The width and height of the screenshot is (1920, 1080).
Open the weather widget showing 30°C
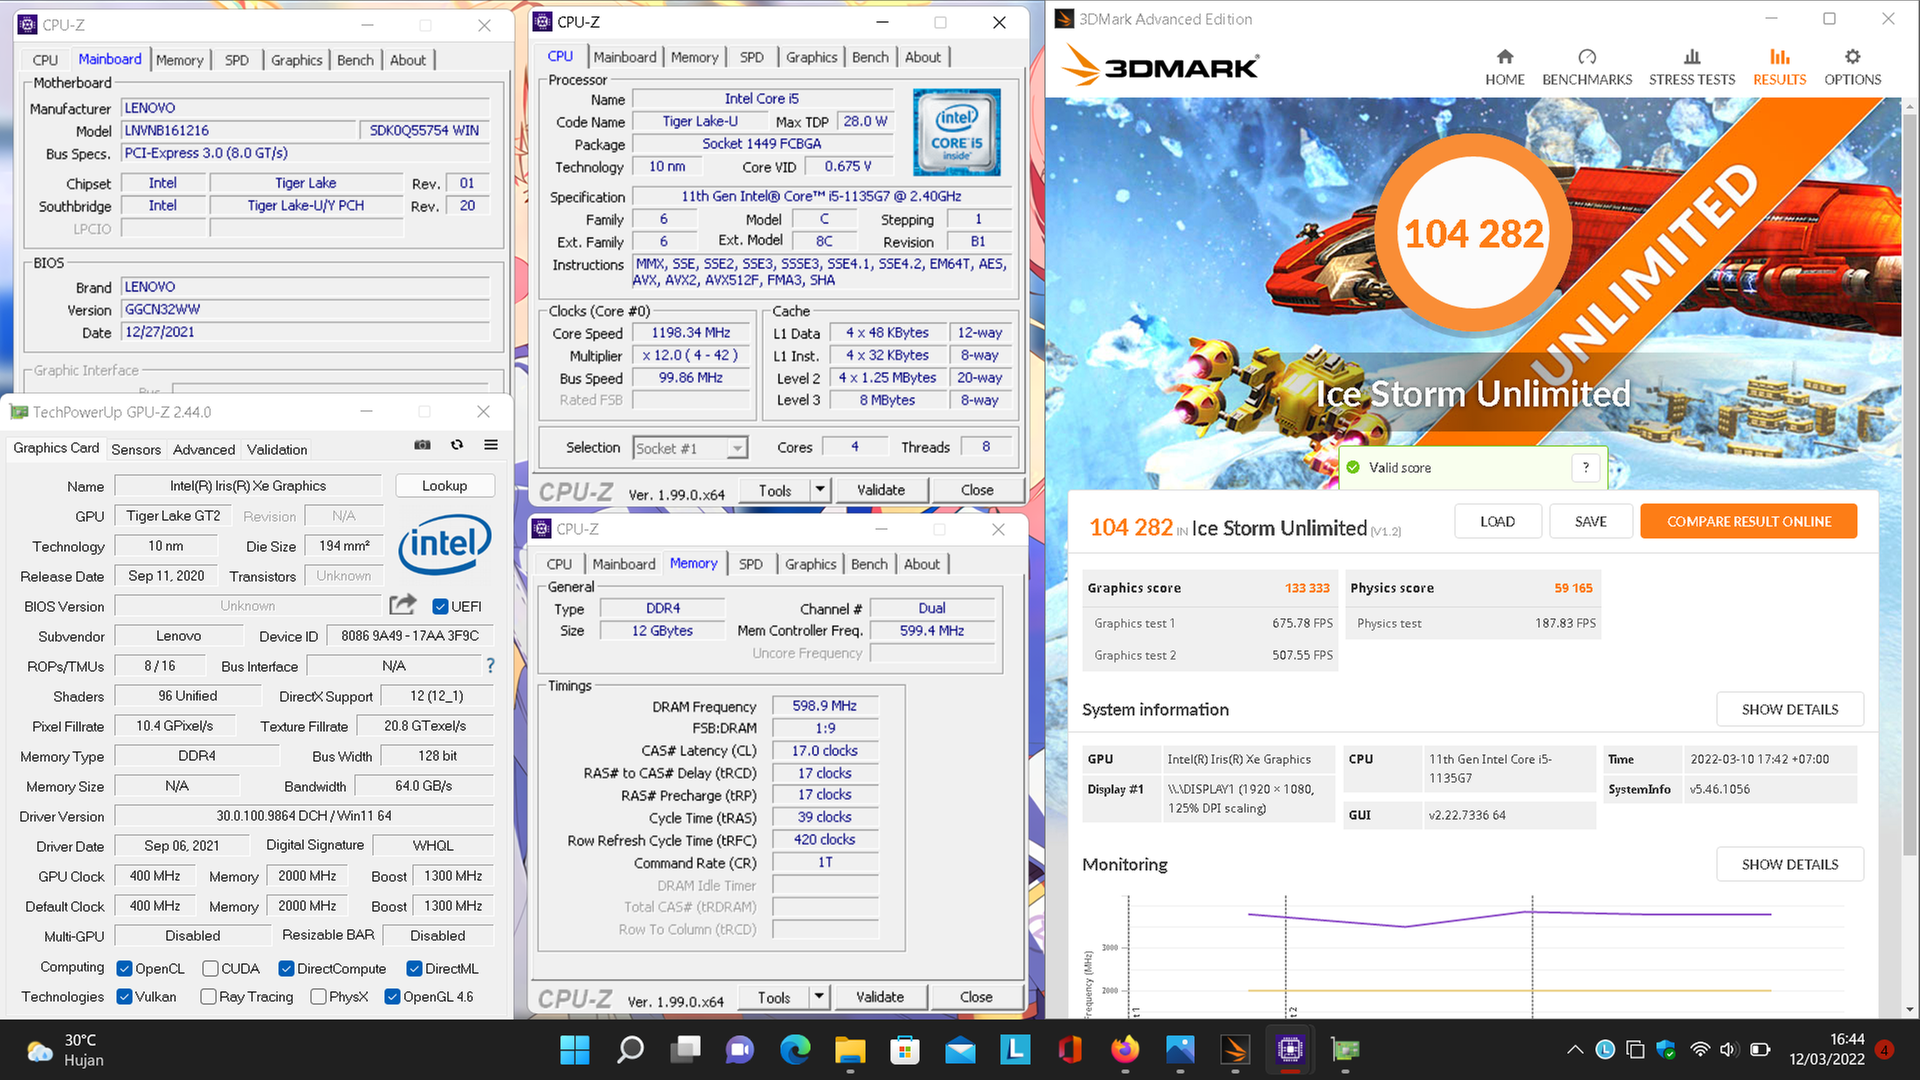point(66,1050)
